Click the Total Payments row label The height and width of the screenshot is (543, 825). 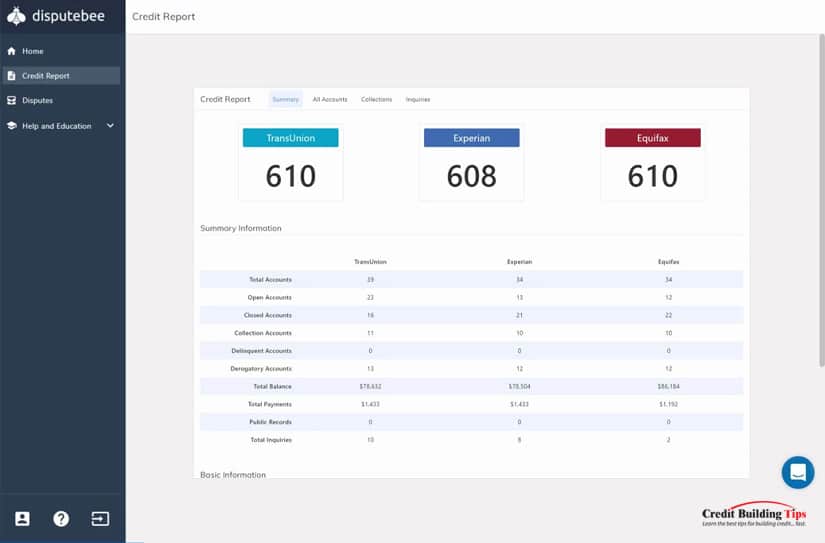270,404
